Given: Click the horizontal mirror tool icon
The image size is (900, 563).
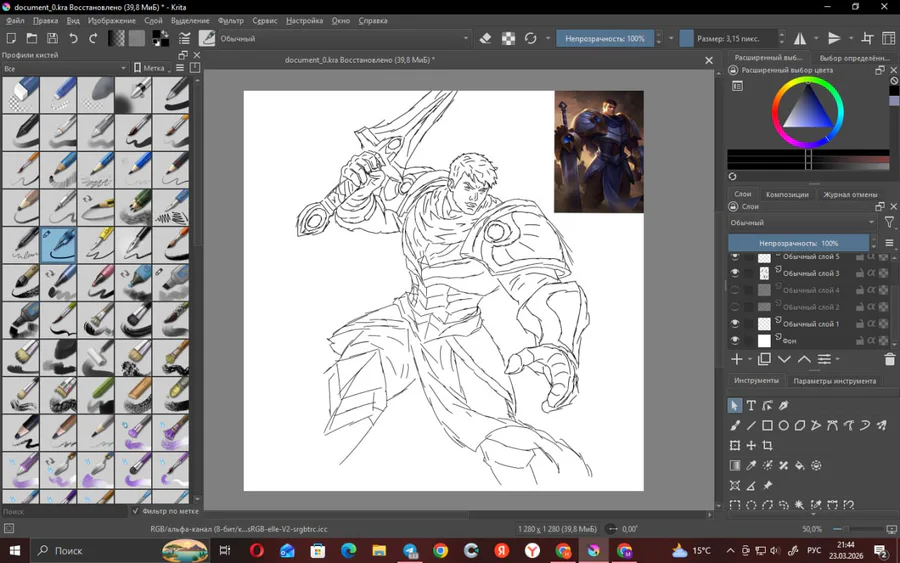Looking at the screenshot, I should coord(800,39).
